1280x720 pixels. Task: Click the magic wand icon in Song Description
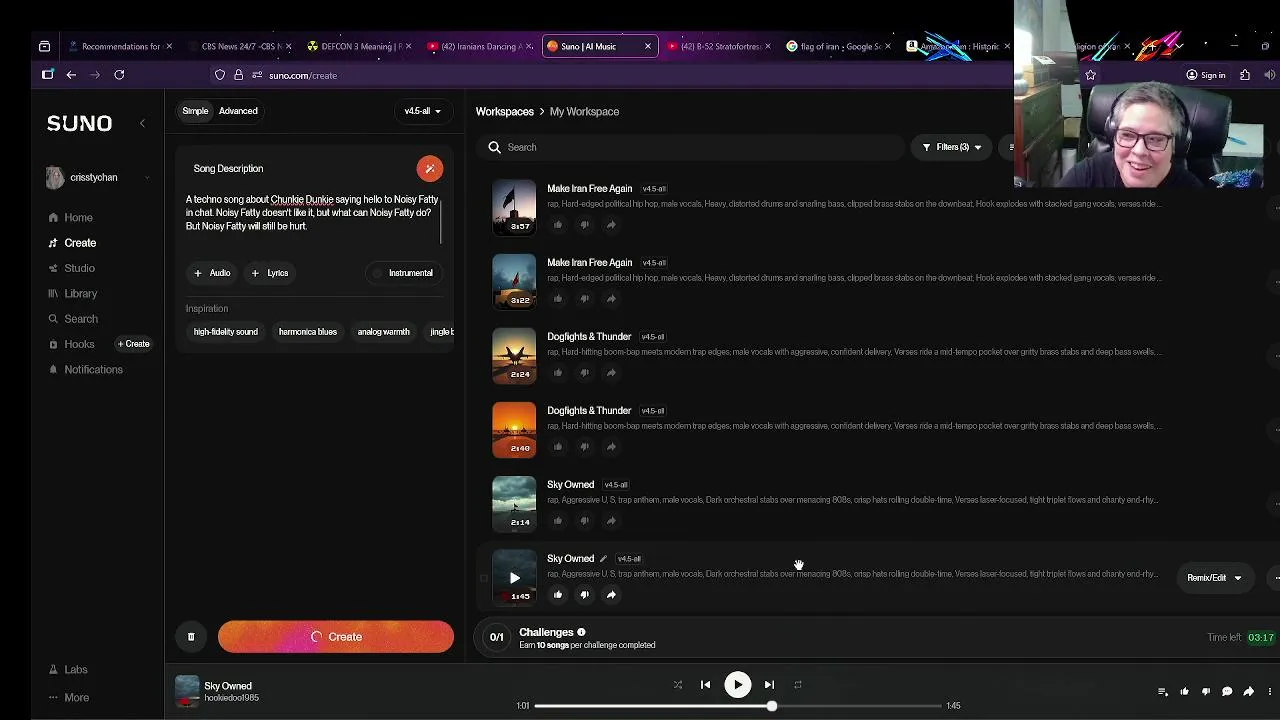point(430,169)
